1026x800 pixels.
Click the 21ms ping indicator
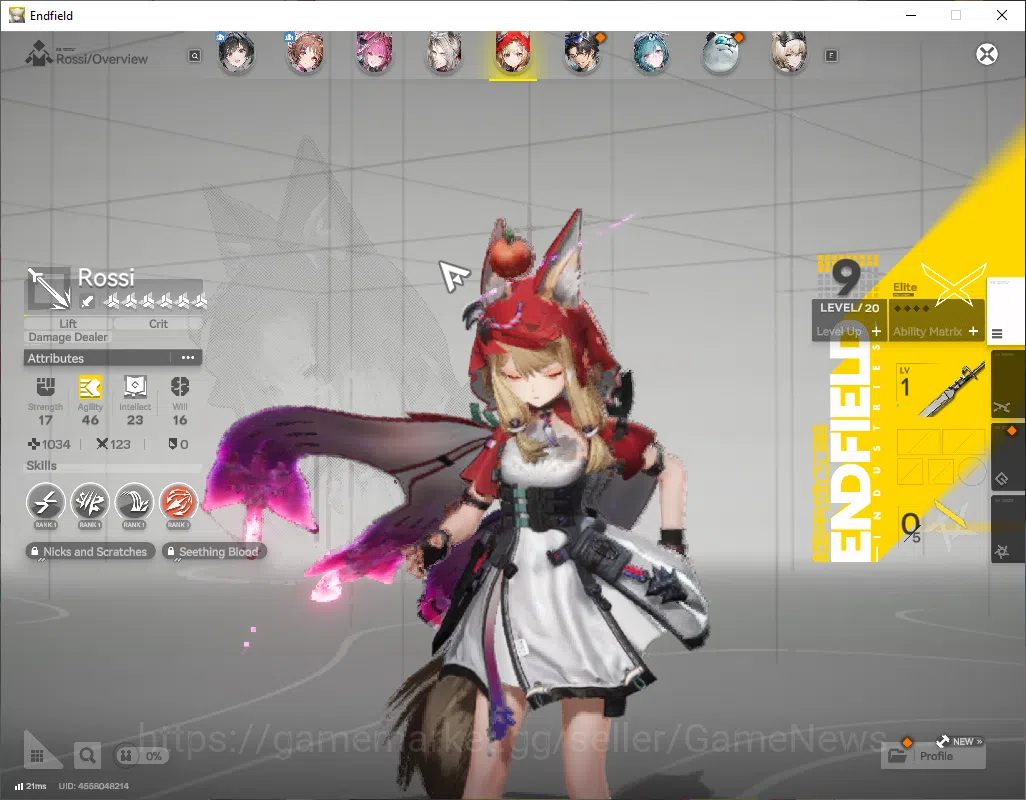(31, 786)
